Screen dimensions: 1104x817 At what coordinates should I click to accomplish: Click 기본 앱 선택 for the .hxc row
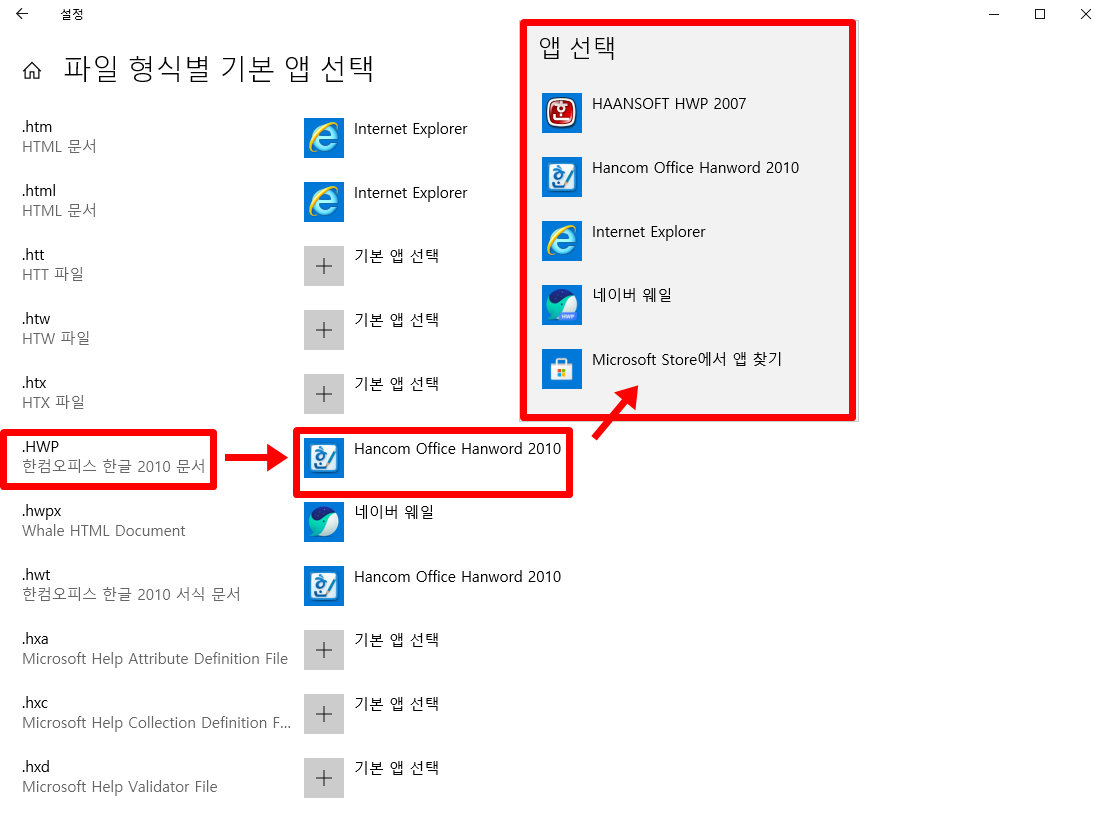pos(396,704)
